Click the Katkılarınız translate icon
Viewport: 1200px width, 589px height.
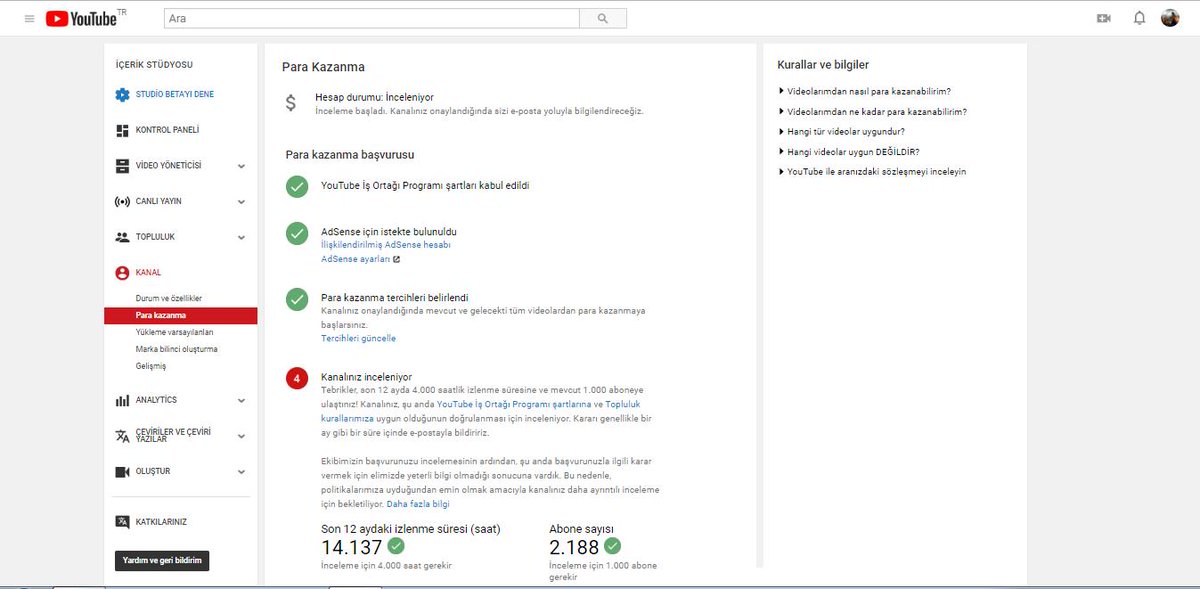point(122,522)
